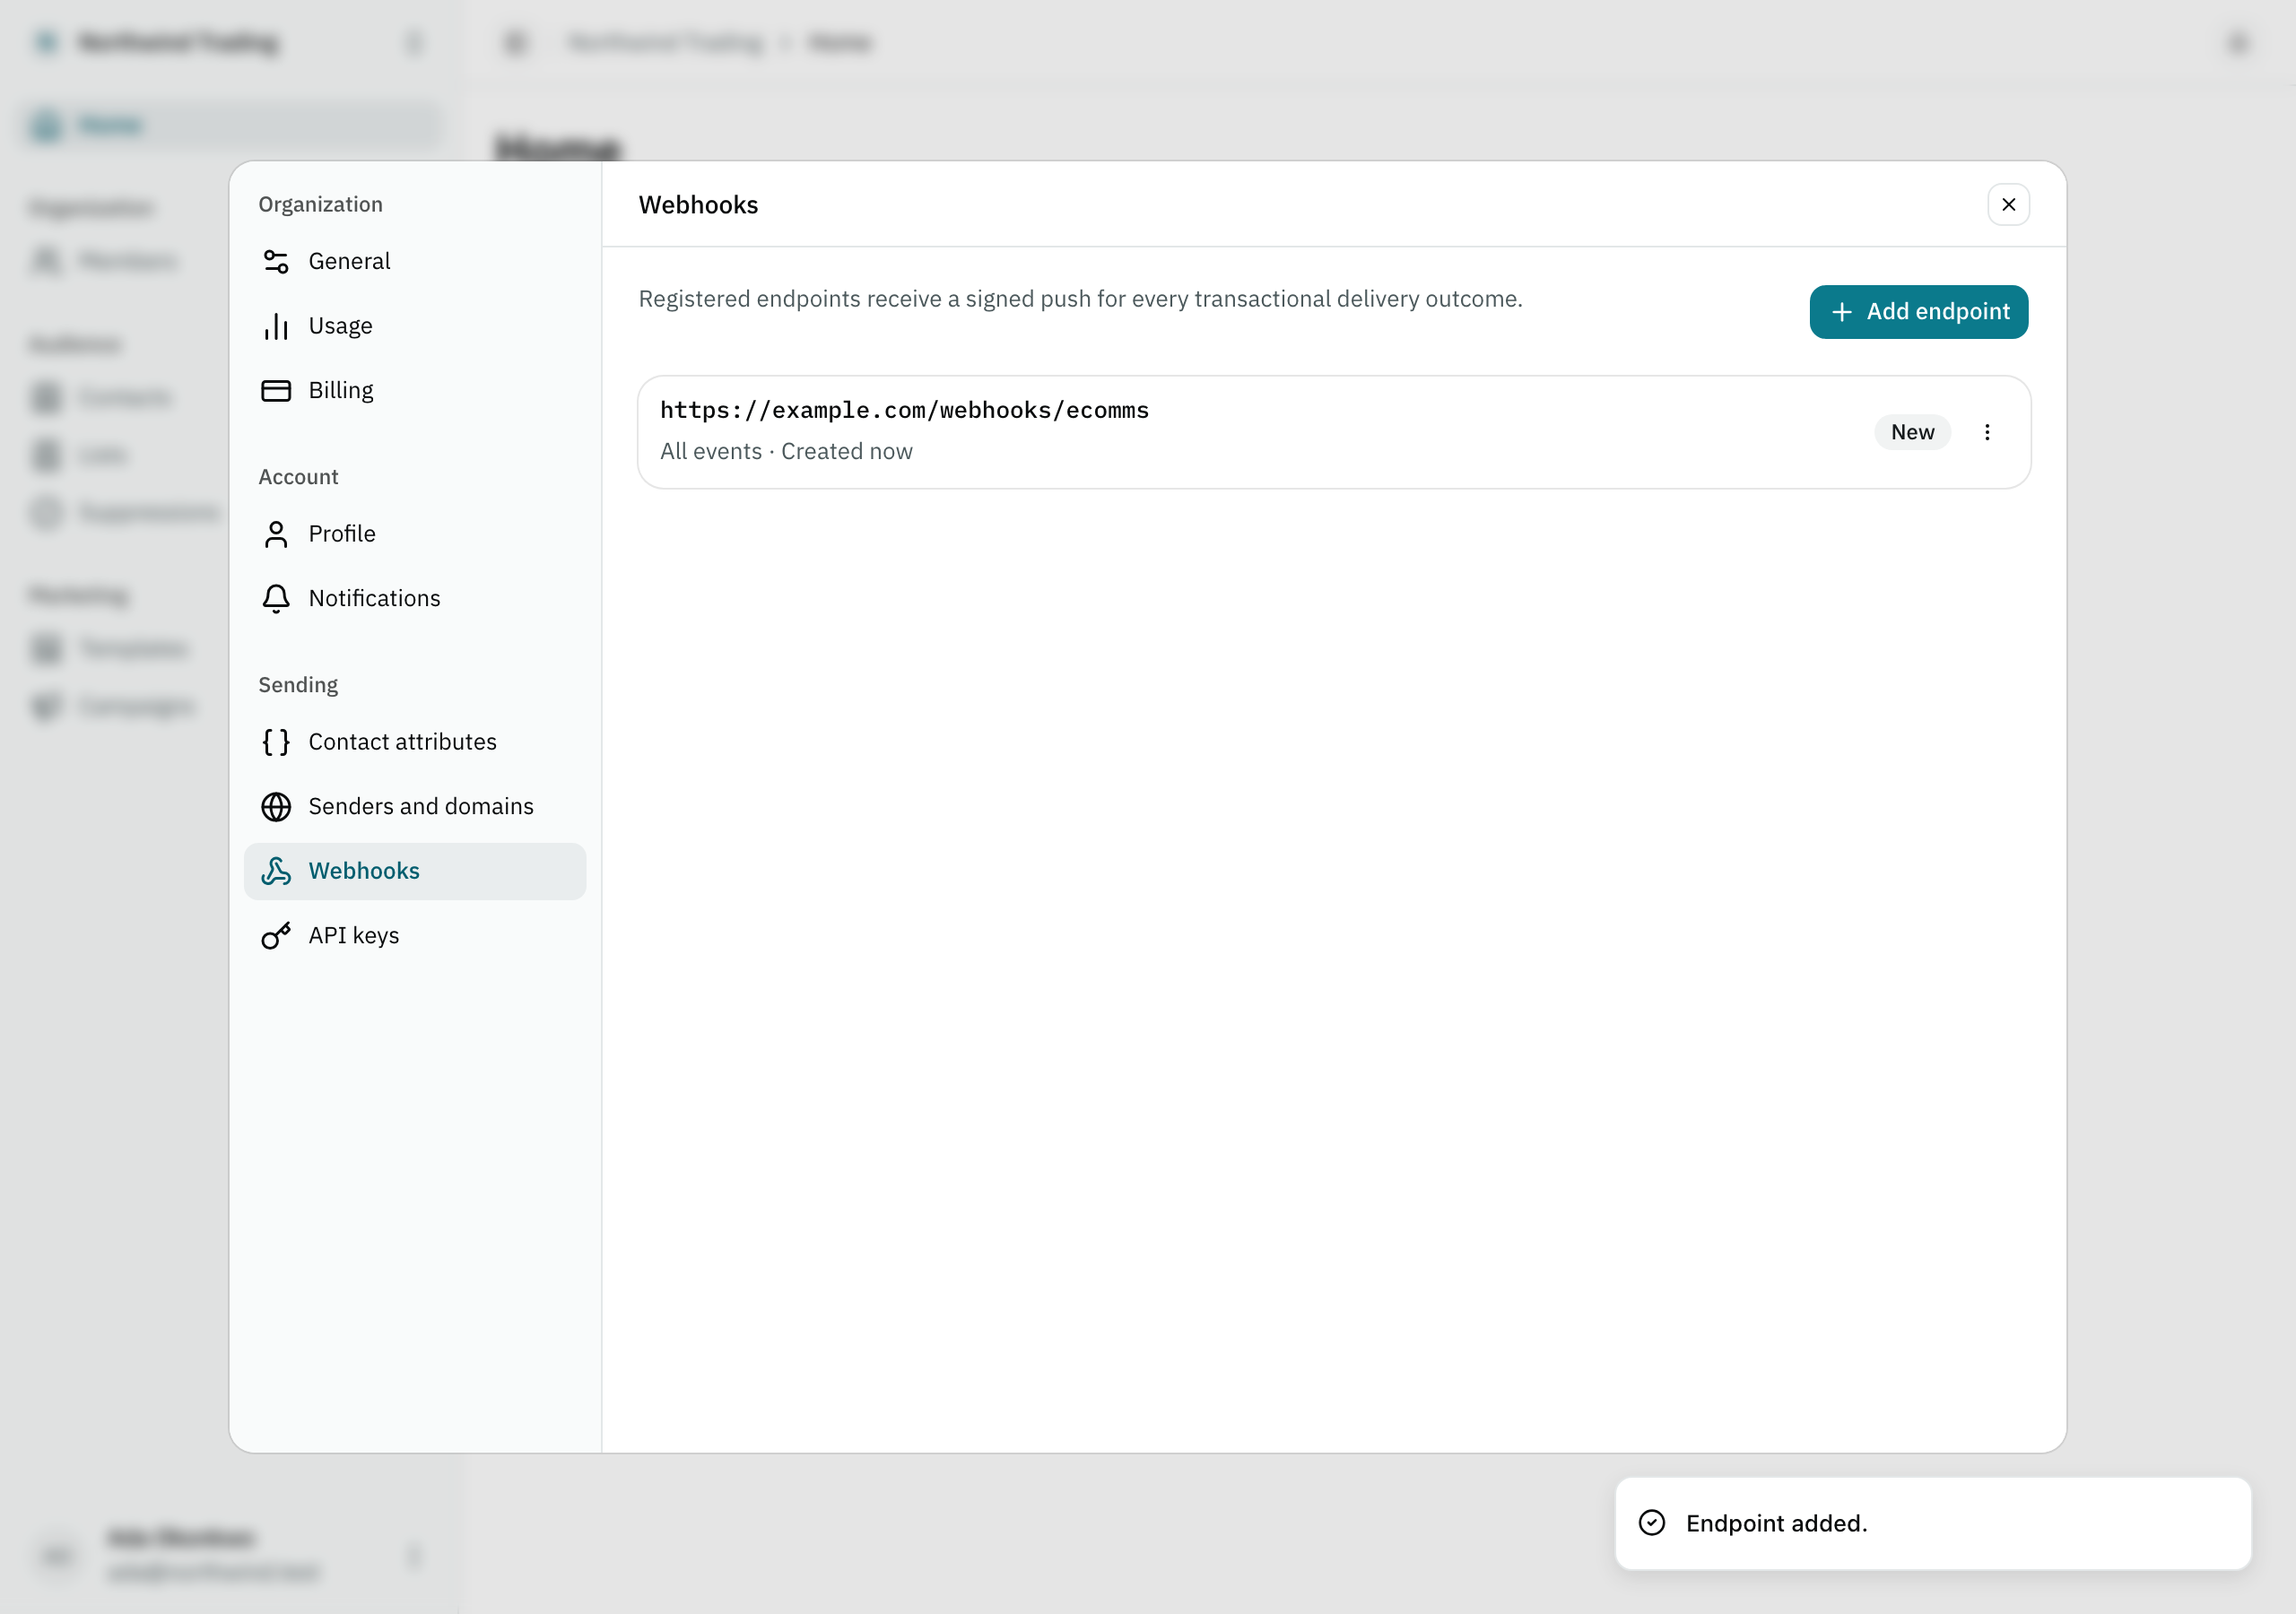
Task: Click the Webhooks dialog heading
Action: click(698, 204)
